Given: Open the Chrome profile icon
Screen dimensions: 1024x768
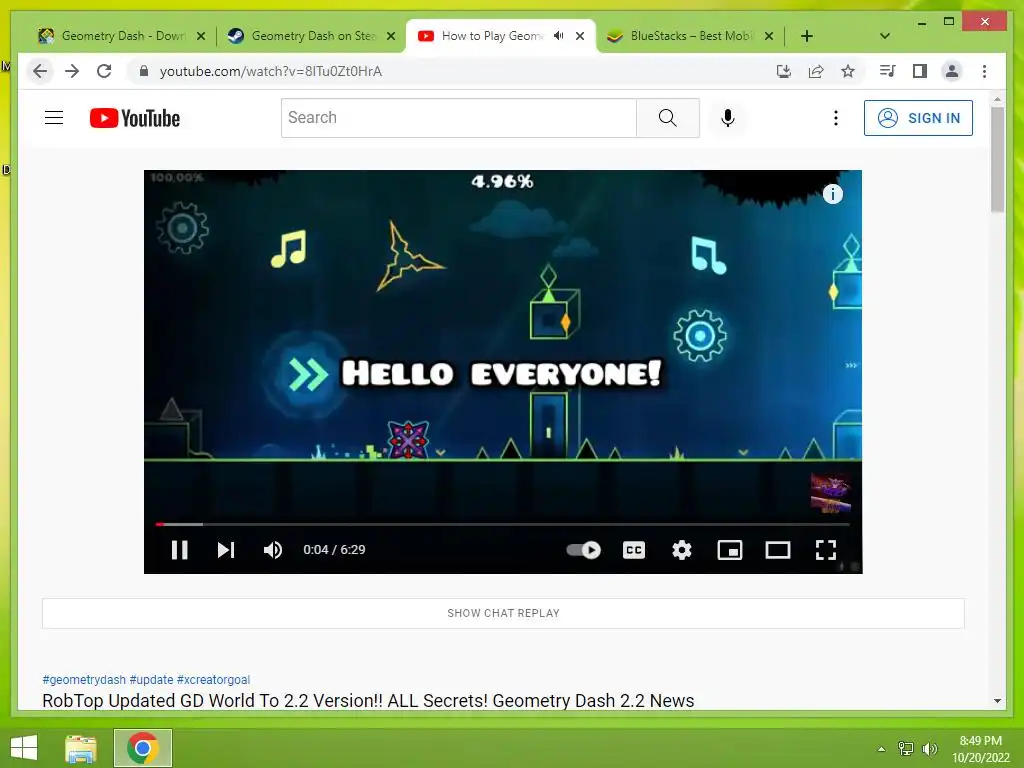Looking at the screenshot, I should (952, 71).
